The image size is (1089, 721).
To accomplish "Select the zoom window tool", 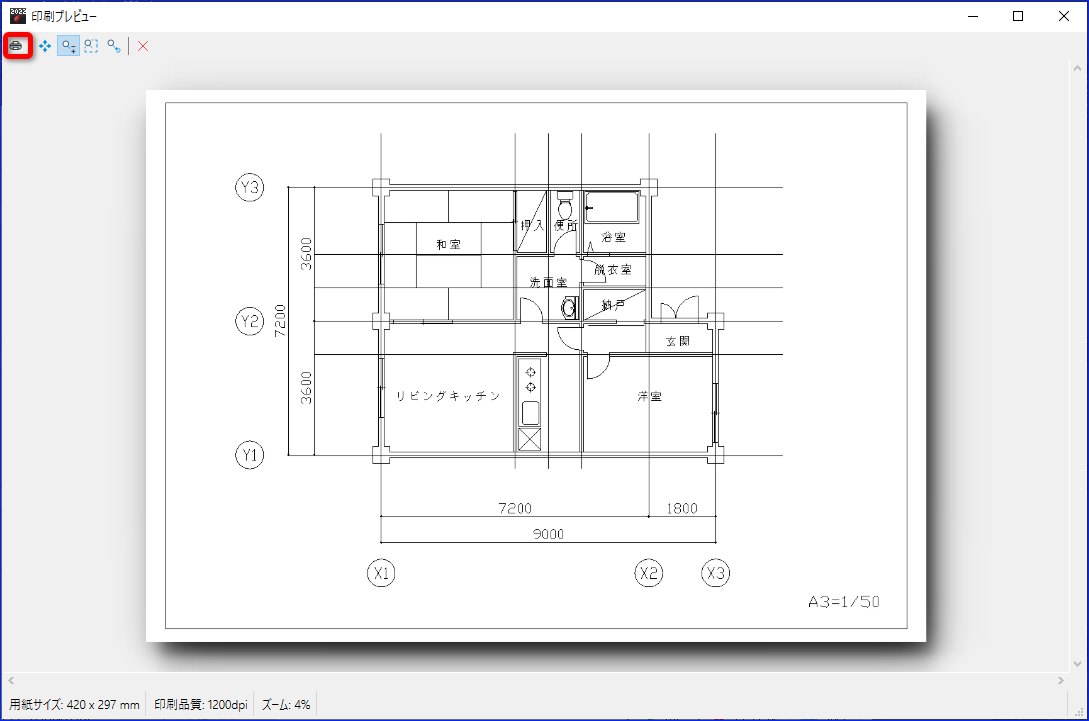I will (91, 47).
